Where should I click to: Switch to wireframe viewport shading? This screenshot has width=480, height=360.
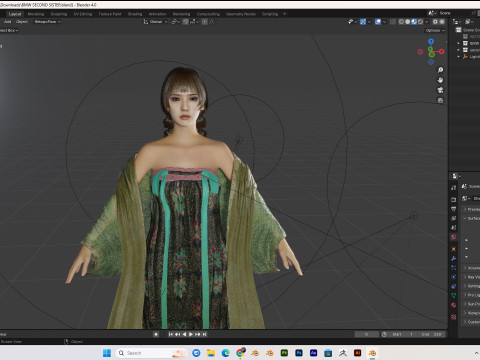[x=402, y=22]
